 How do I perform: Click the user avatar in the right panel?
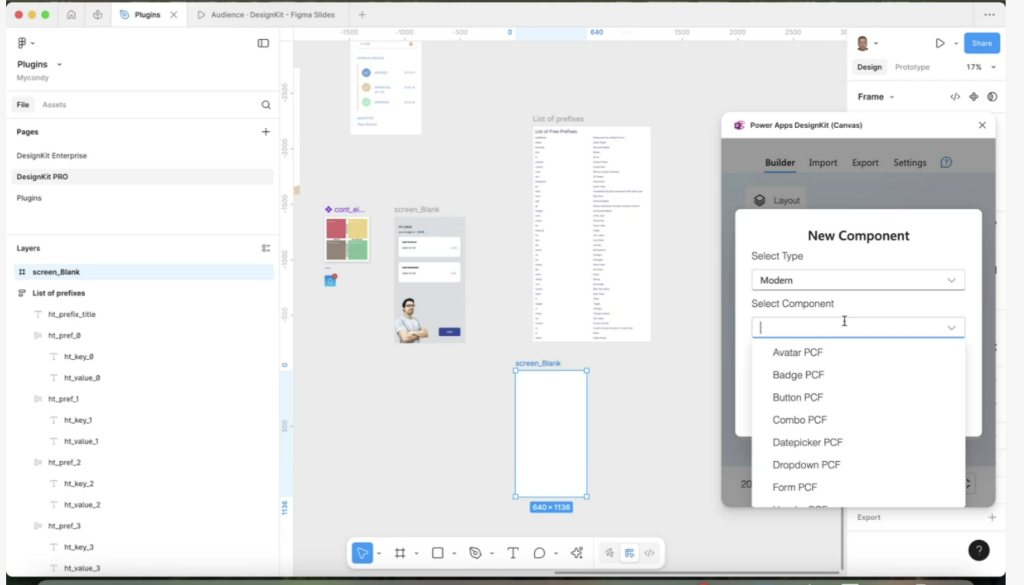point(863,43)
